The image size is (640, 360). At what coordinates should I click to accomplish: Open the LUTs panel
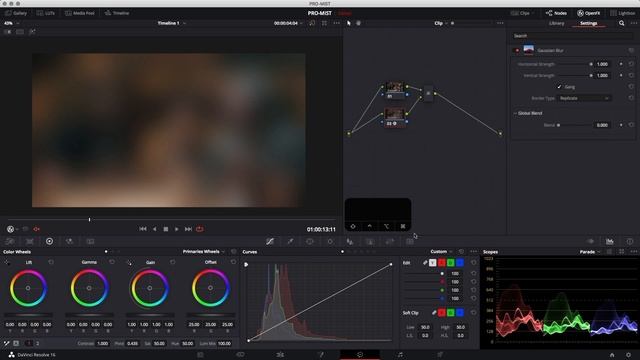(46, 13)
